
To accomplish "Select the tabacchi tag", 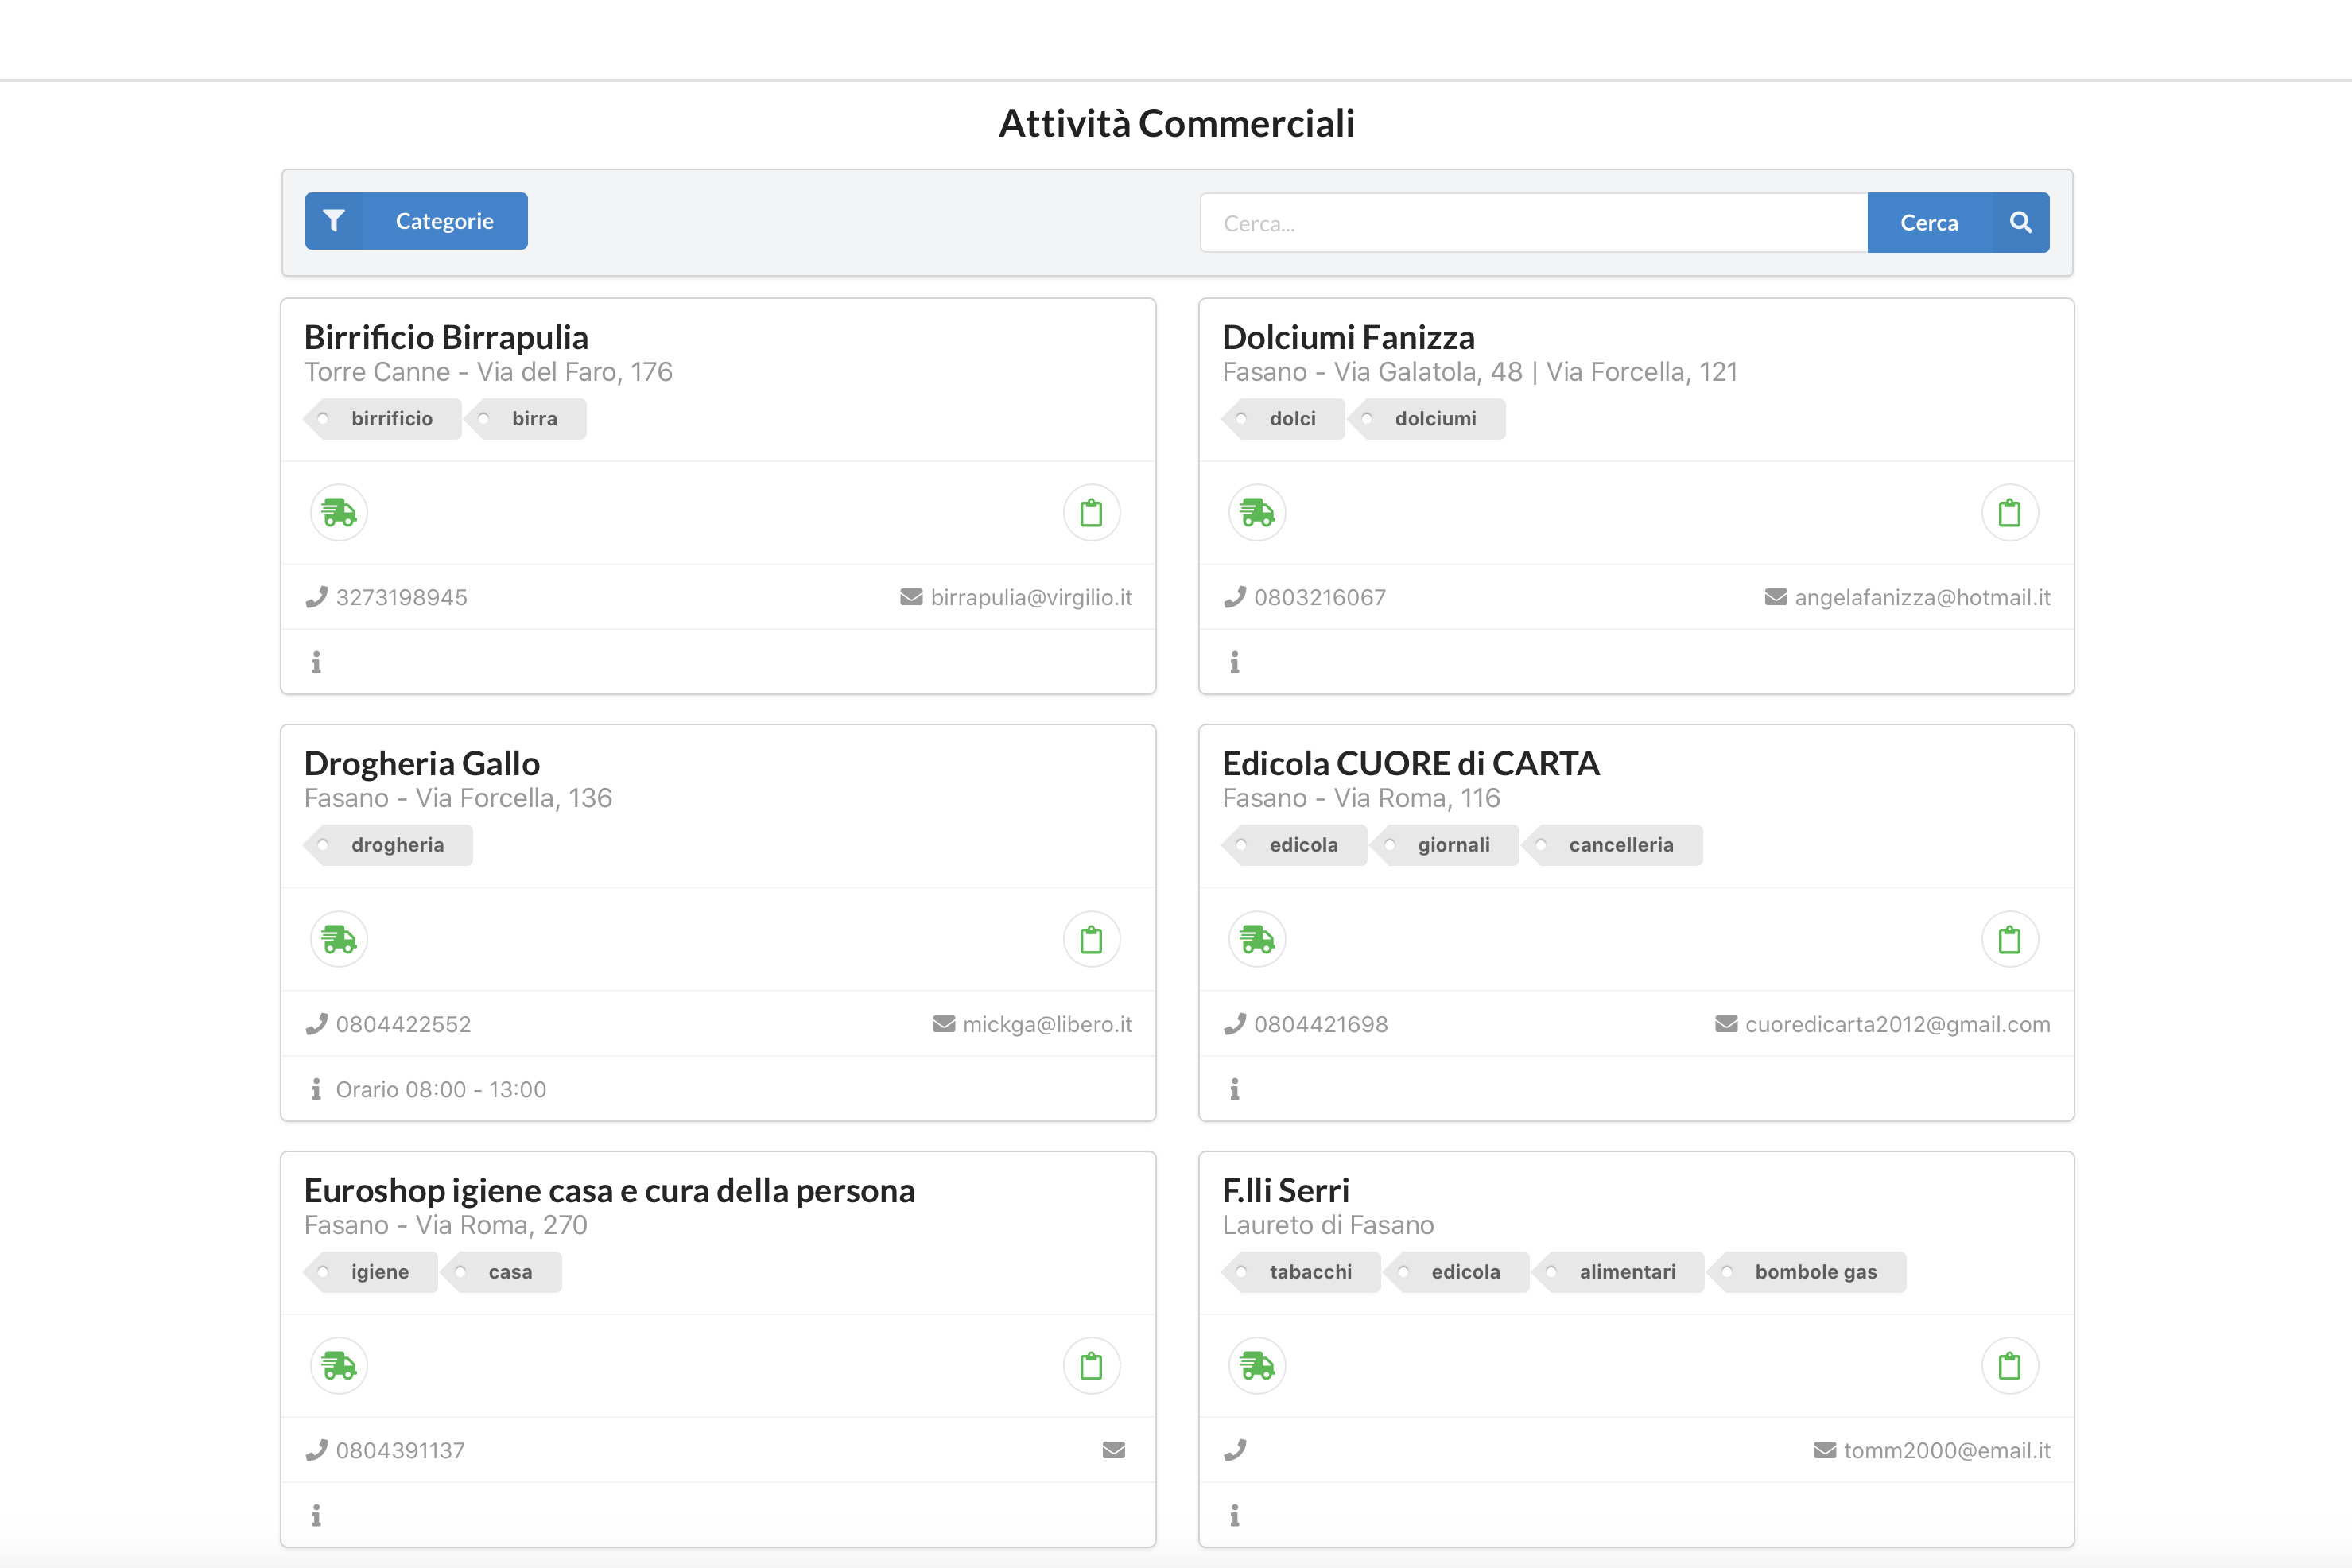I will [x=1302, y=1272].
